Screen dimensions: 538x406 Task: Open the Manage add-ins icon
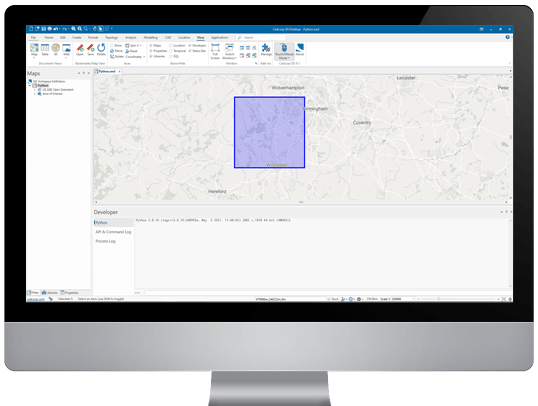(266, 50)
